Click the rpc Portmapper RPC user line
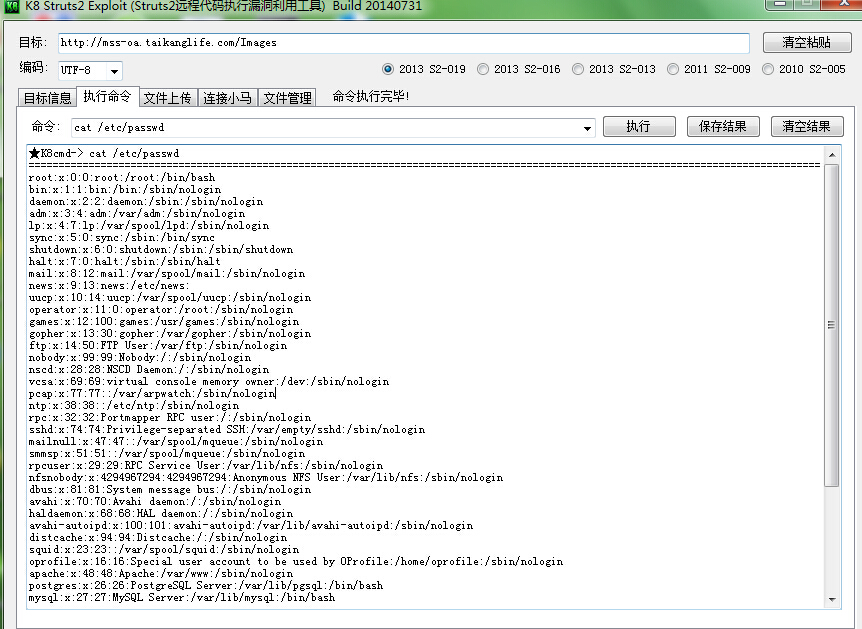 [x=170, y=418]
